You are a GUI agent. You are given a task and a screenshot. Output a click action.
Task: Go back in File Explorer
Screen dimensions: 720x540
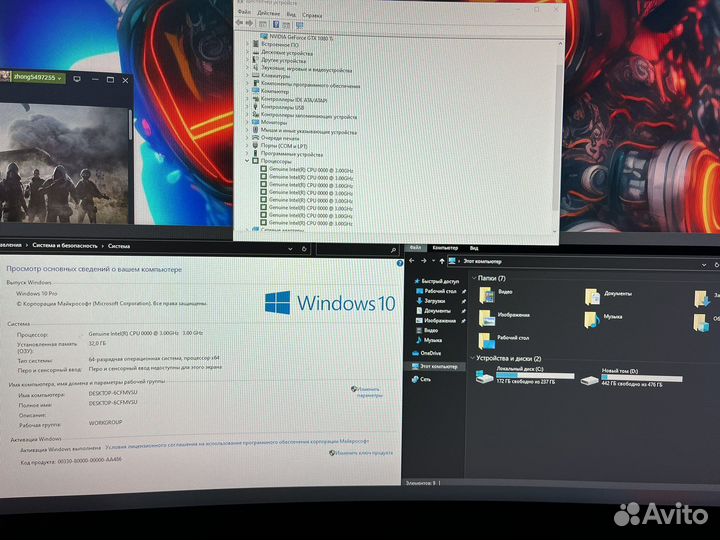[x=412, y=261]
